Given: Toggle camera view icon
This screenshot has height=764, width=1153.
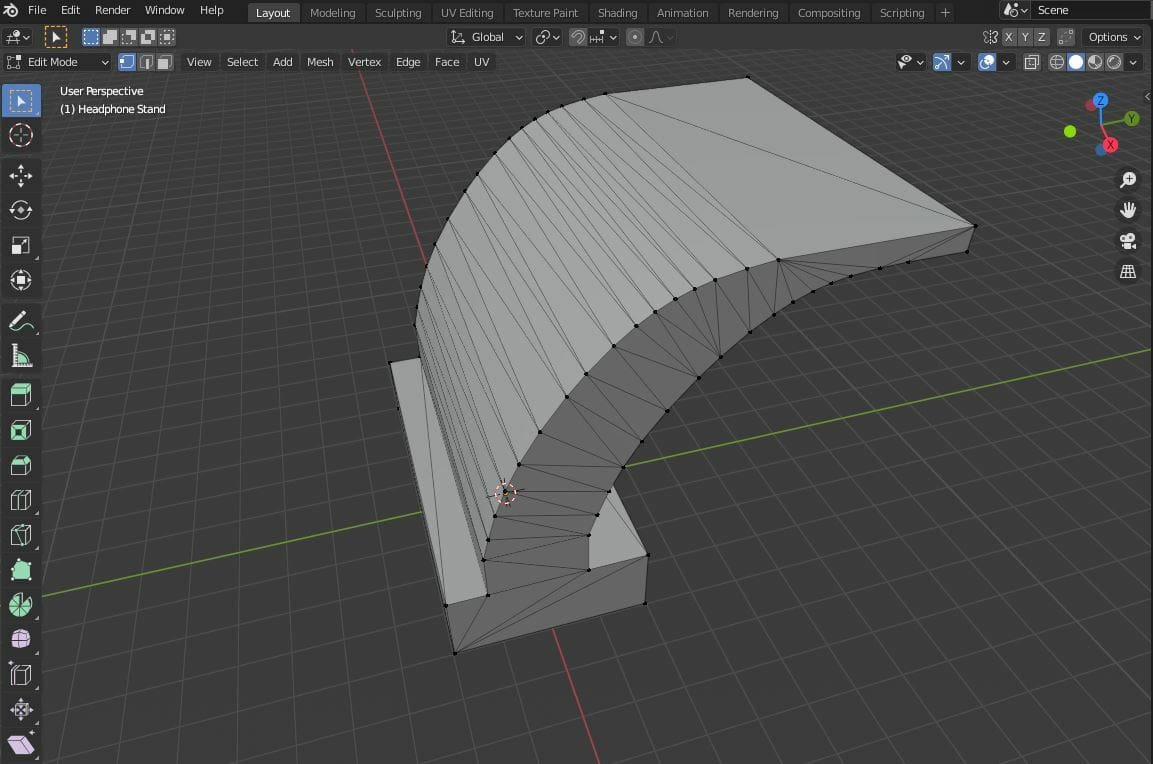Looking at the screenshot, I should tap(1127, 241).
